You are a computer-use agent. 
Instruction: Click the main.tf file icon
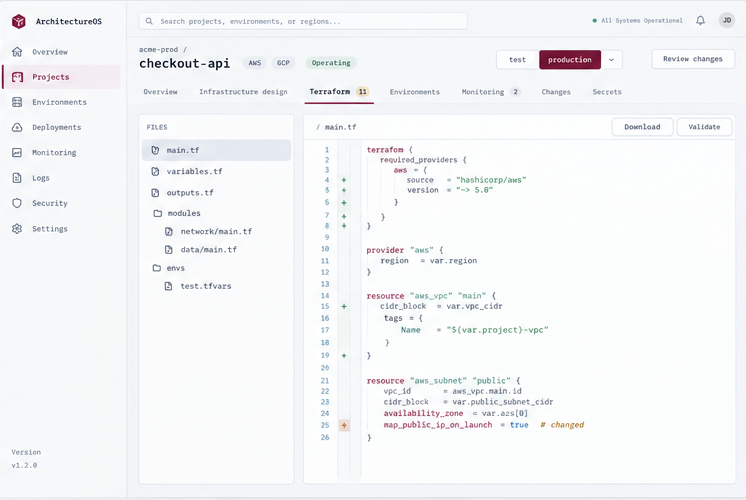pyautogui.click(x=155, y=150)
